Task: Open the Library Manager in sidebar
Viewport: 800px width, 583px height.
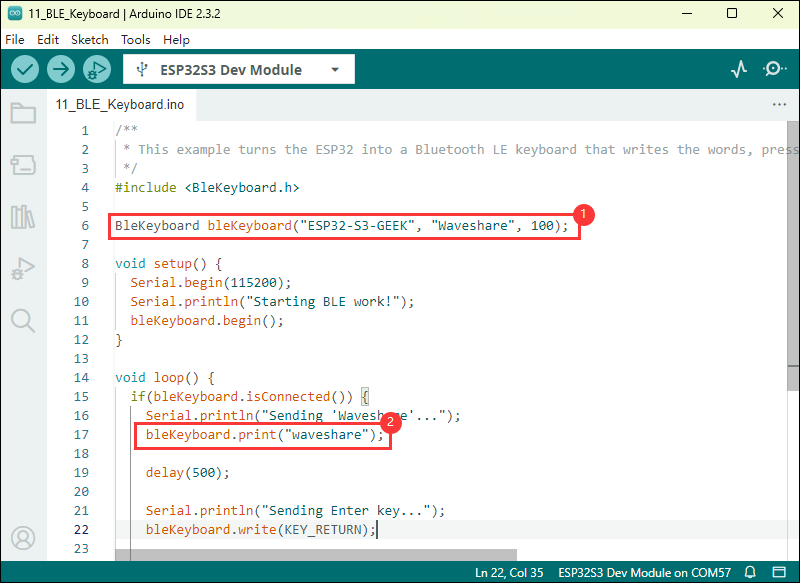Action: tap(23, 217)
